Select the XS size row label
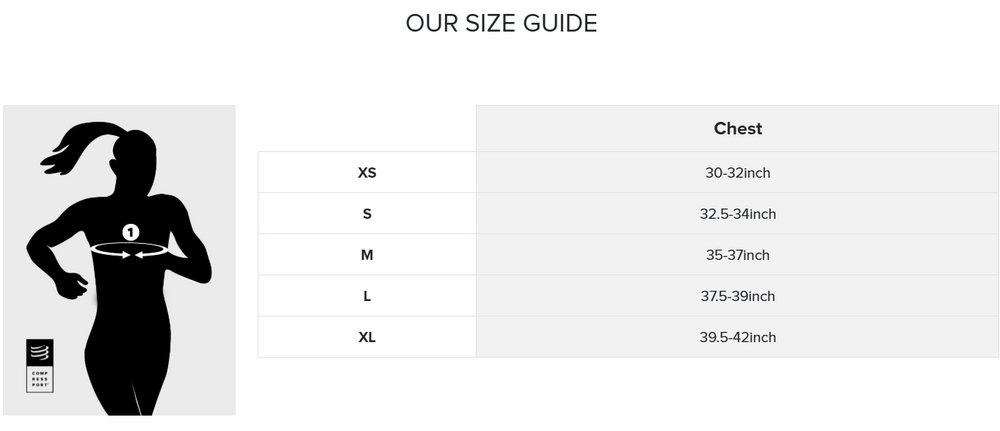 point(367,173)
